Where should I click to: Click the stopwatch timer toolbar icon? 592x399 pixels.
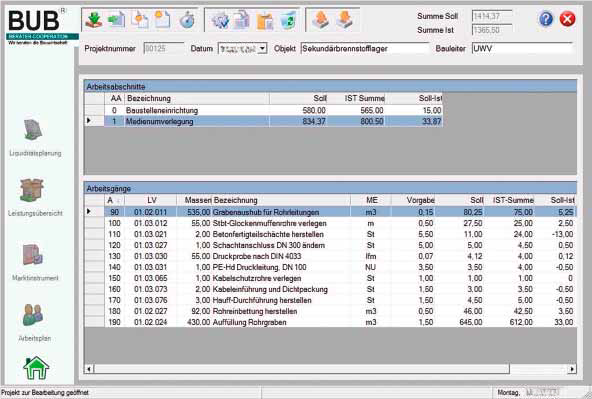187,20
